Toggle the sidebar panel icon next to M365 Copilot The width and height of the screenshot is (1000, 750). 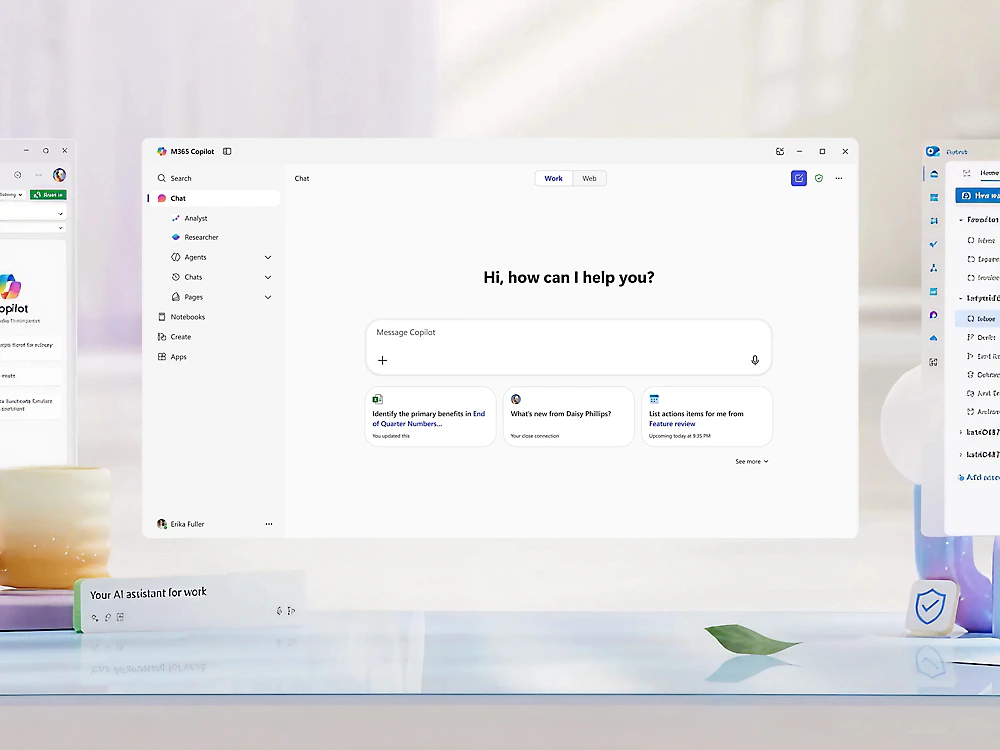click(227, 151)
